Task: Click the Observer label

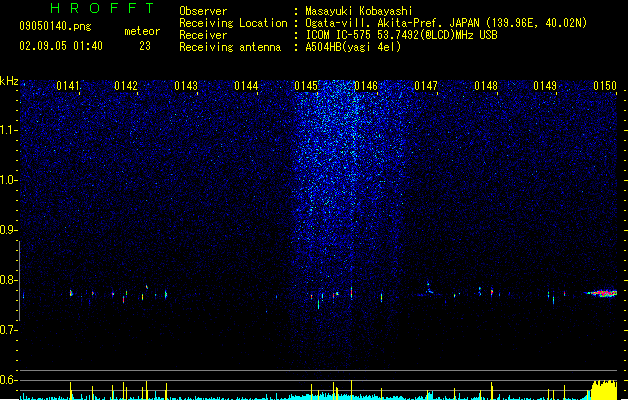Action: pos(203,11)
